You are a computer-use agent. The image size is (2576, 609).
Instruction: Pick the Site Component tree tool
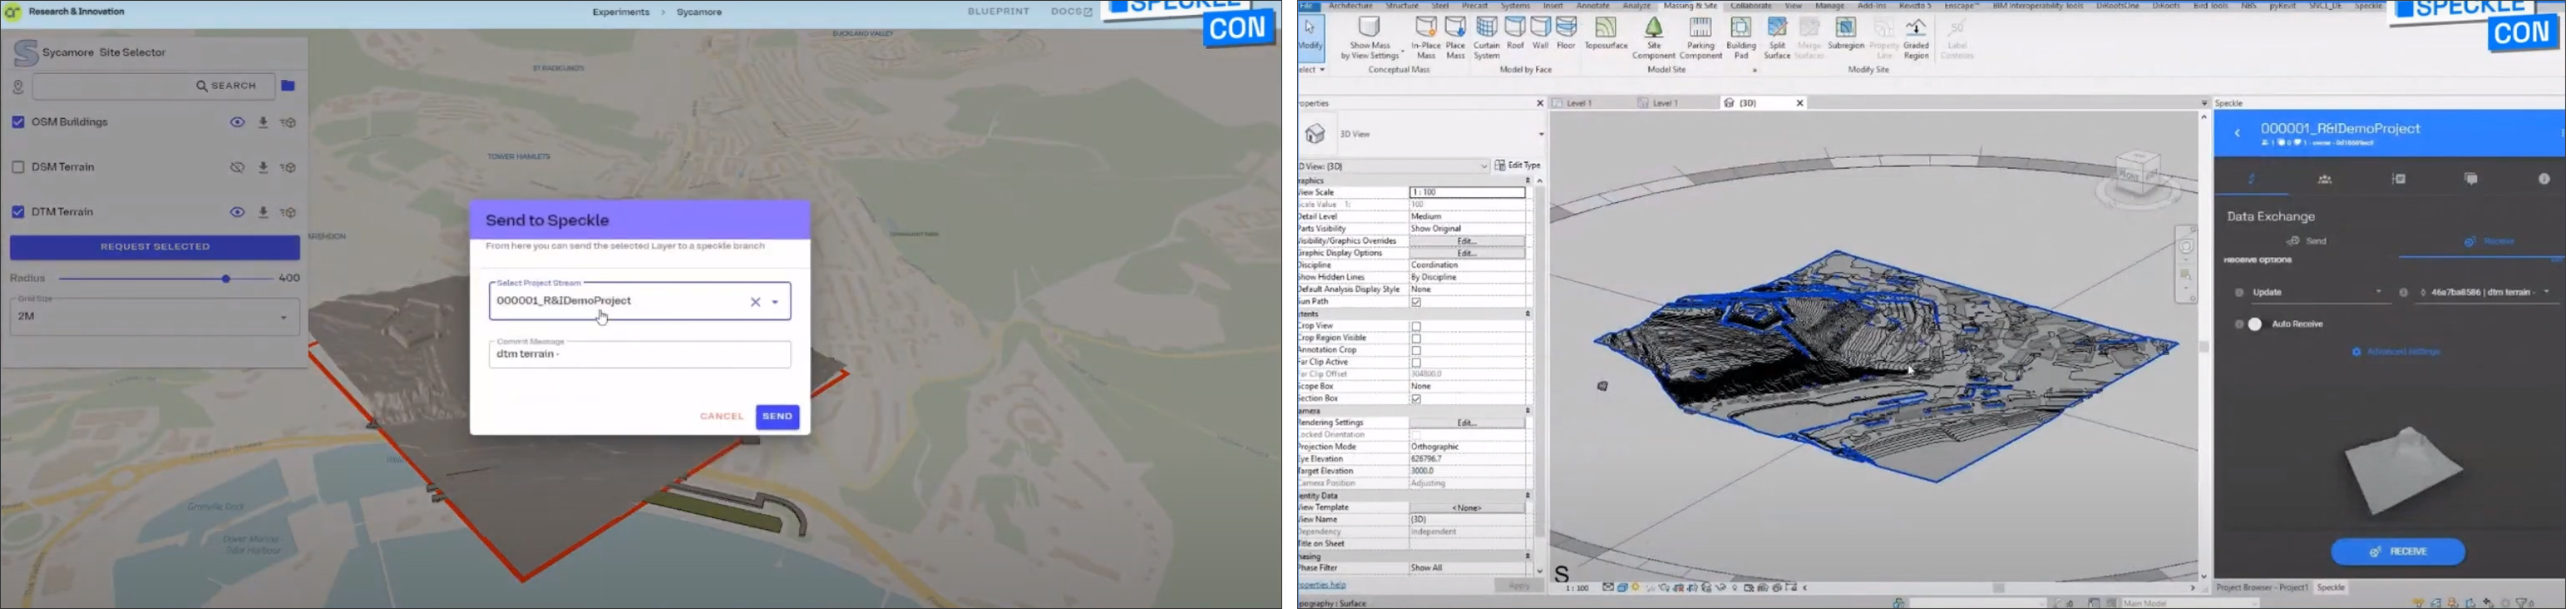1654,38
